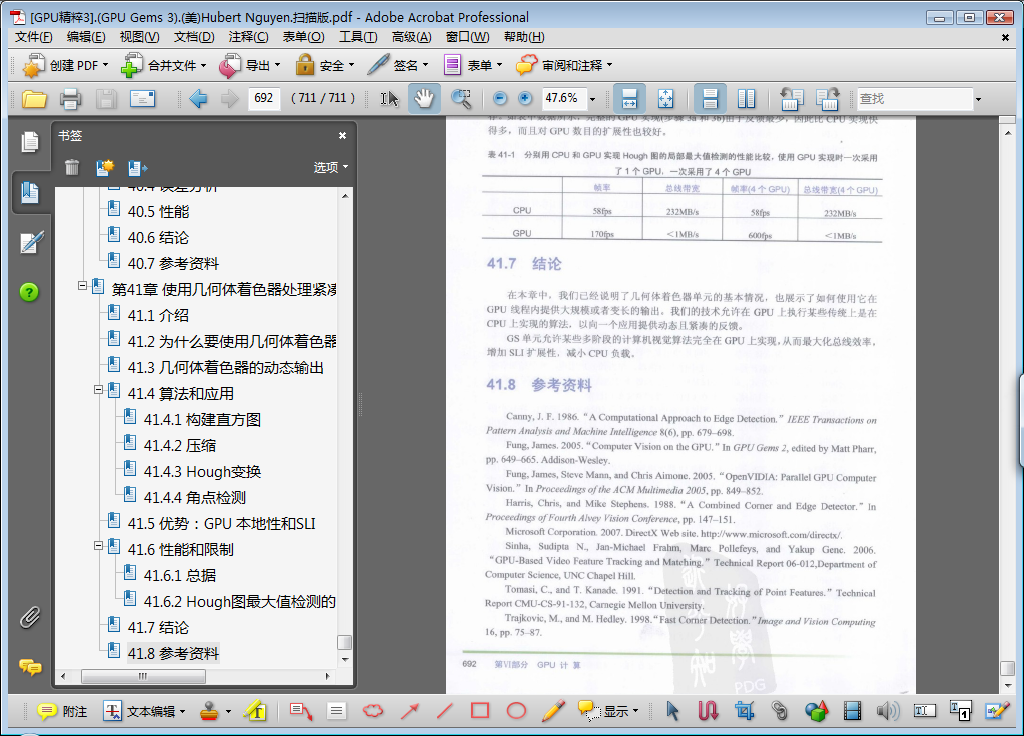Toggle the Two-Up page layout button
1024x736 pixels.
pos(746,99)
